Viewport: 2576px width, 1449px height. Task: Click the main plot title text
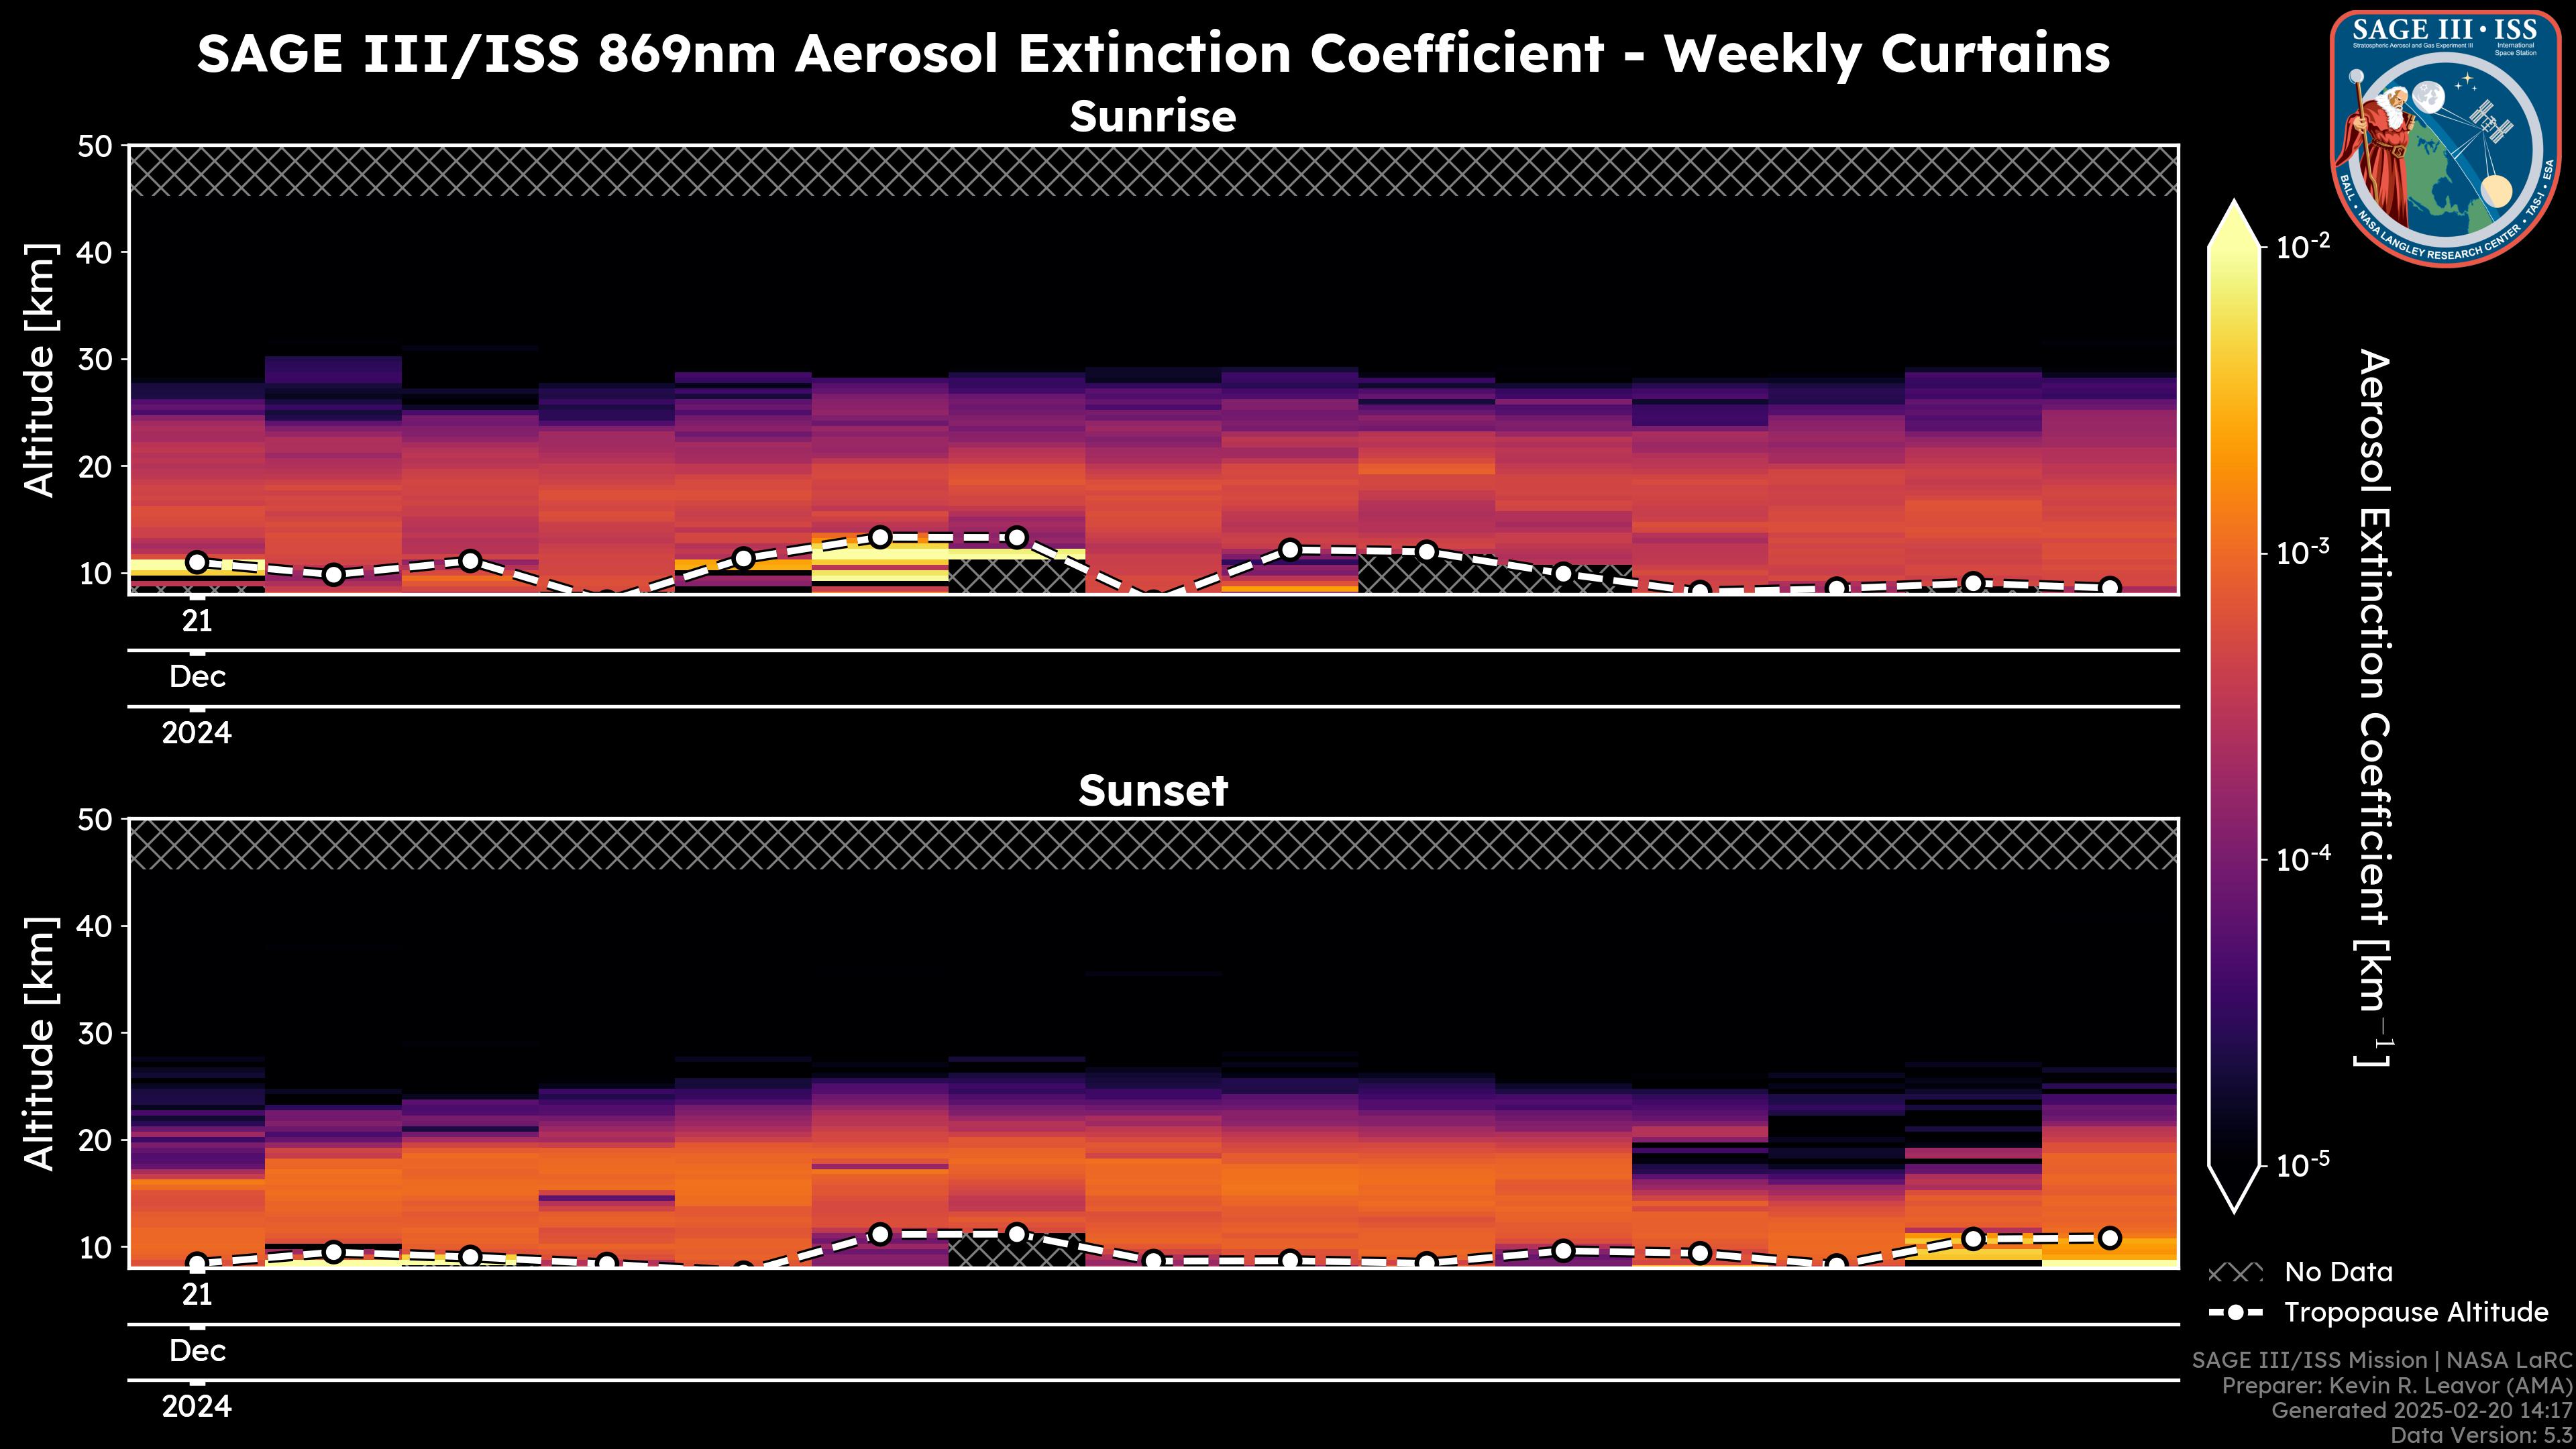[1153, 54]
